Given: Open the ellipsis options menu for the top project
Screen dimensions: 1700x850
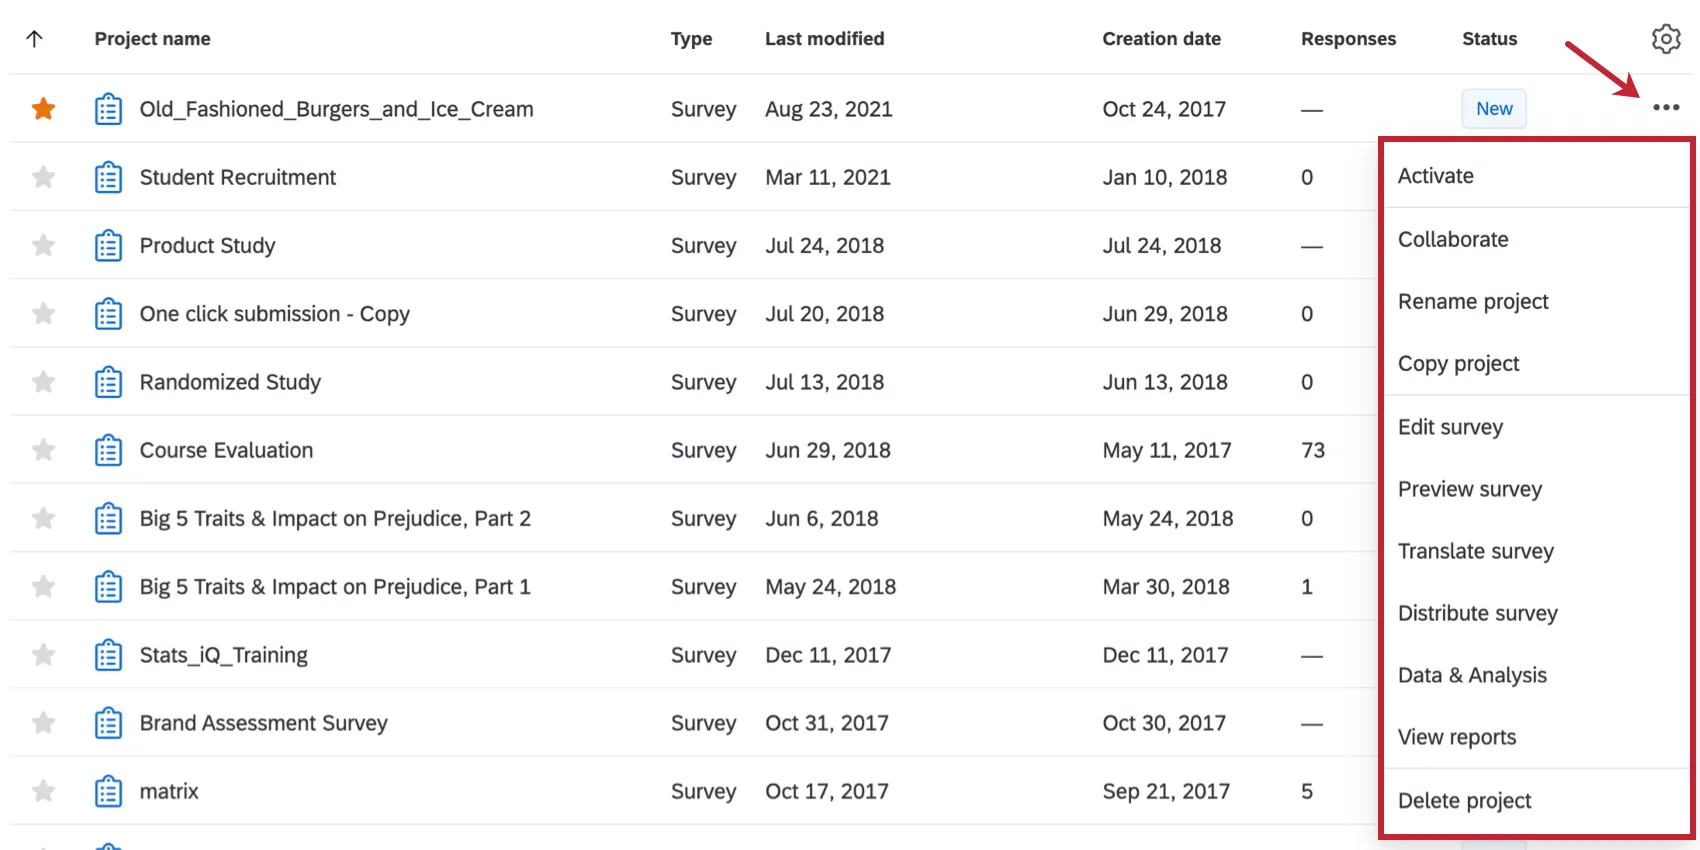Looking at the screenshot, I should 1666,108.
